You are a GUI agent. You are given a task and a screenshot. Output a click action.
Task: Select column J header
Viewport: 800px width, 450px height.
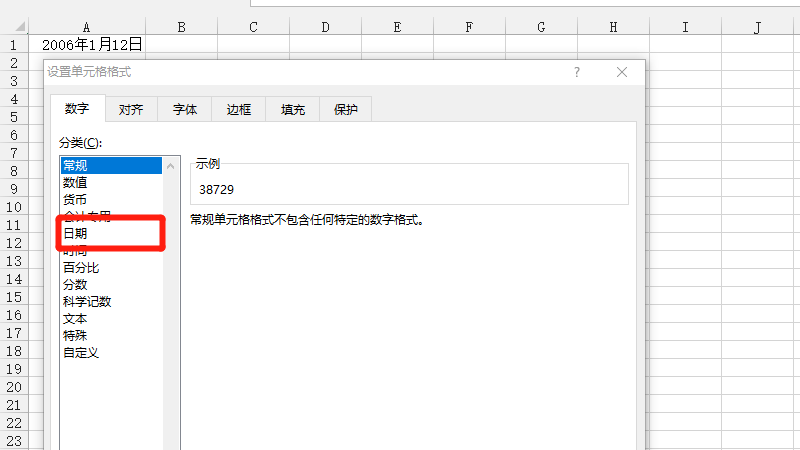tap(757, 27)
